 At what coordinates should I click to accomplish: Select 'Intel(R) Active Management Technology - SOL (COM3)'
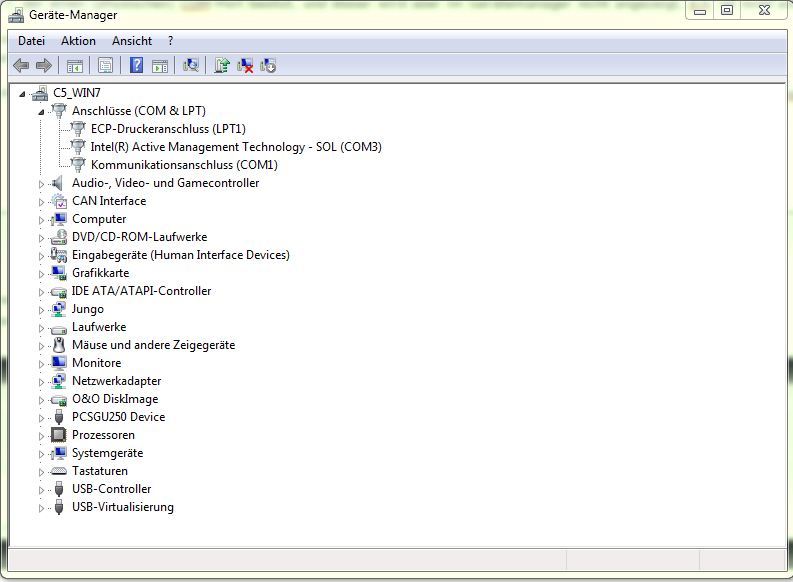[x=236, y=147]
